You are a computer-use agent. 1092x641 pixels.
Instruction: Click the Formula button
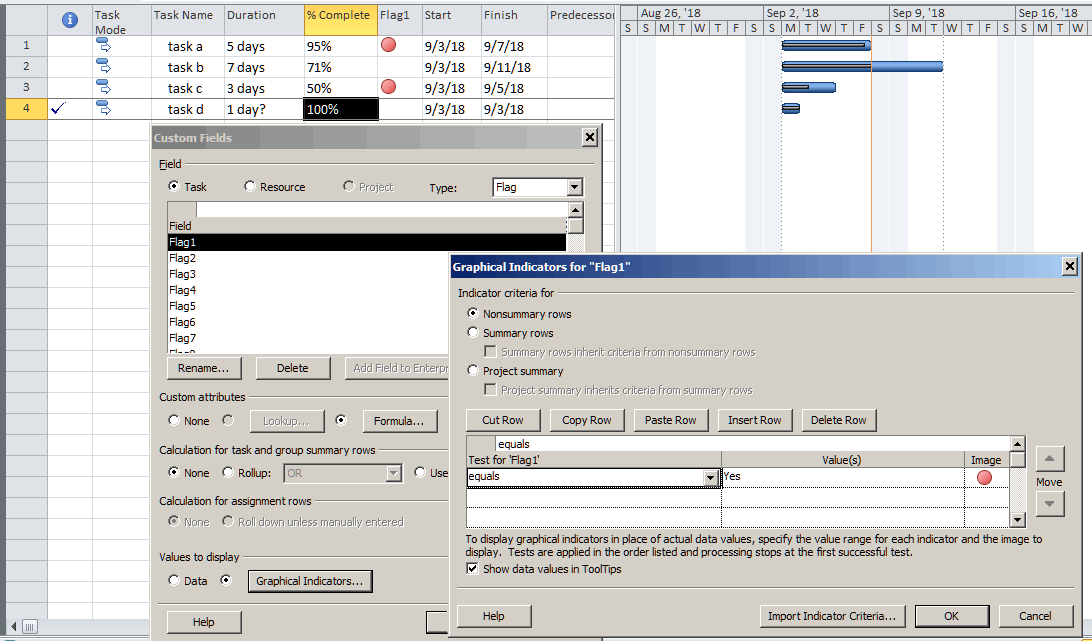pos(400,421)
